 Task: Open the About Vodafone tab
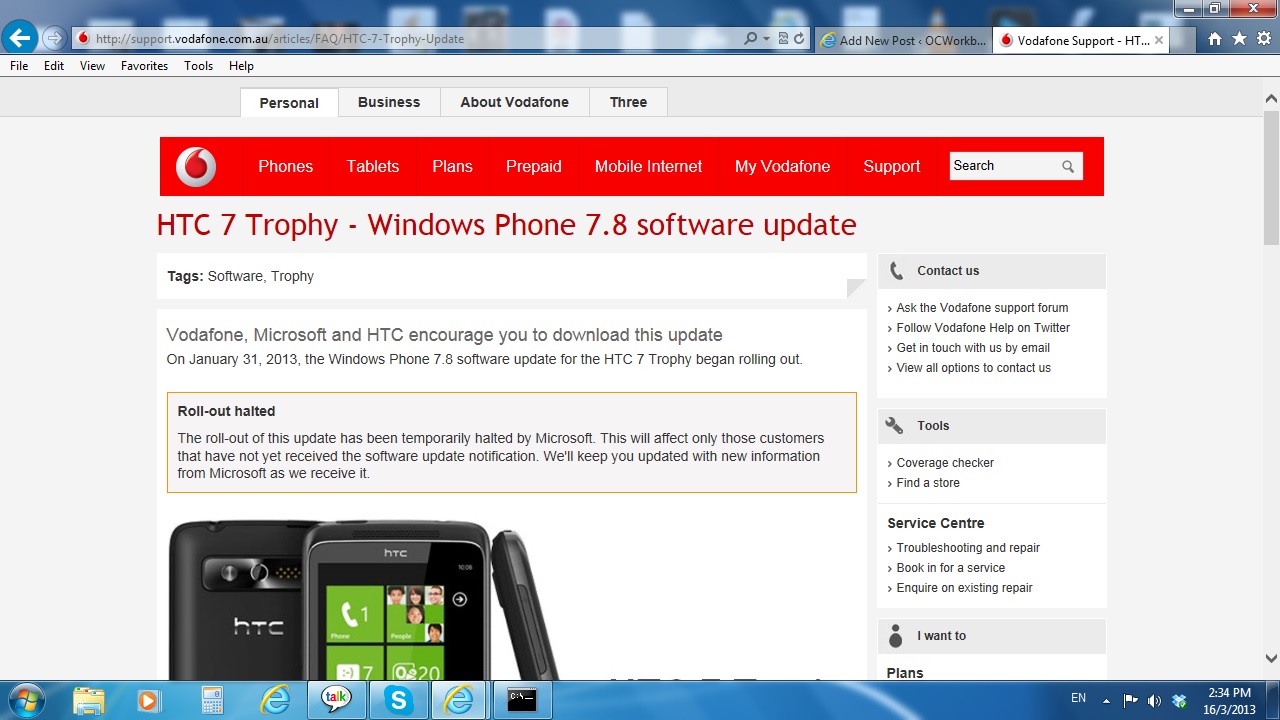[x=514, y=102]
